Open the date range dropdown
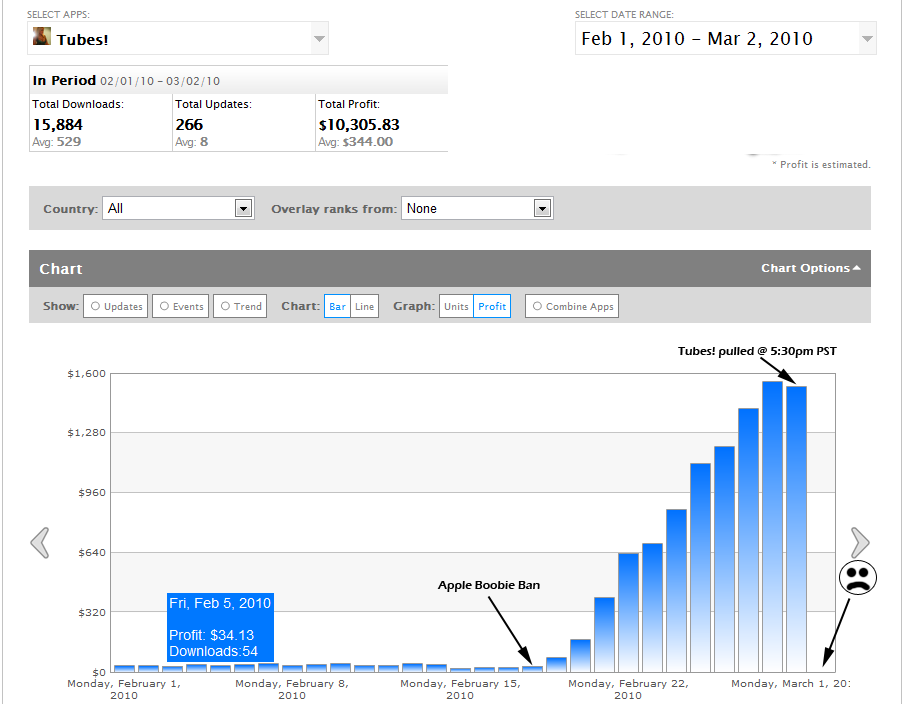Screen dimensions: 904x704 (x=866, y=39)
